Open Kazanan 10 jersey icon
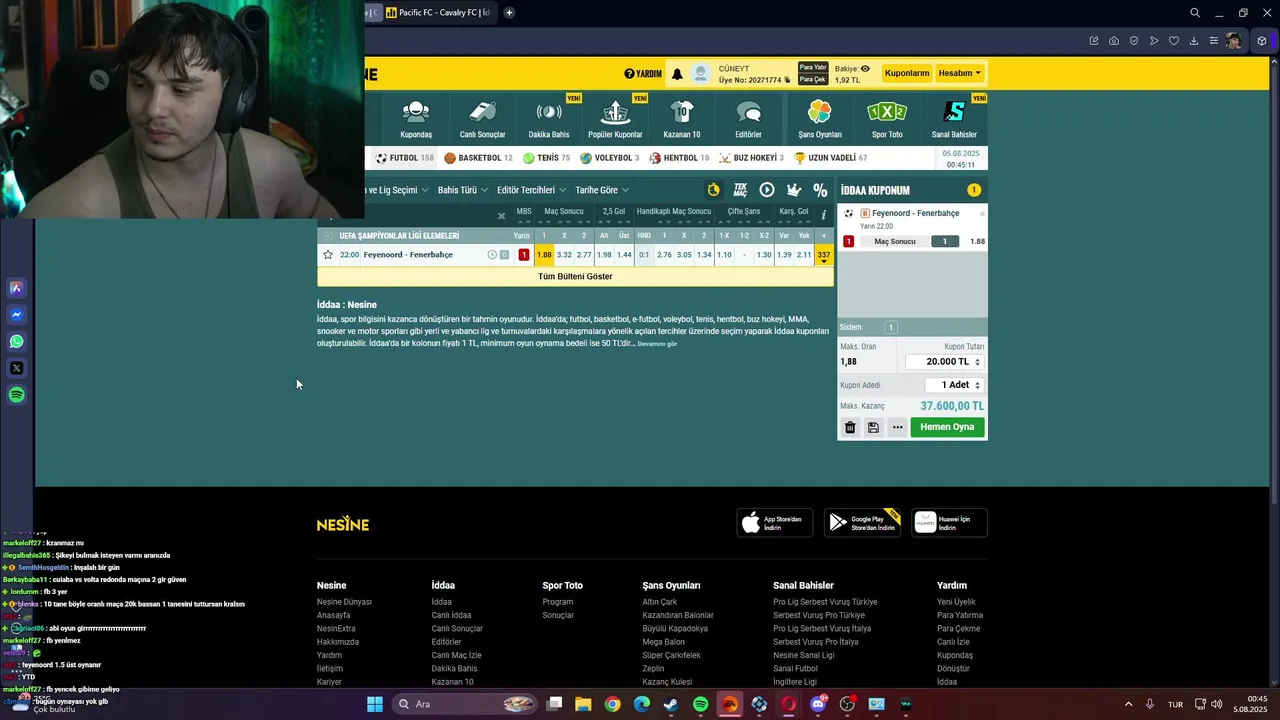This screenshot has height=720, width=1280. click(682, 111)
